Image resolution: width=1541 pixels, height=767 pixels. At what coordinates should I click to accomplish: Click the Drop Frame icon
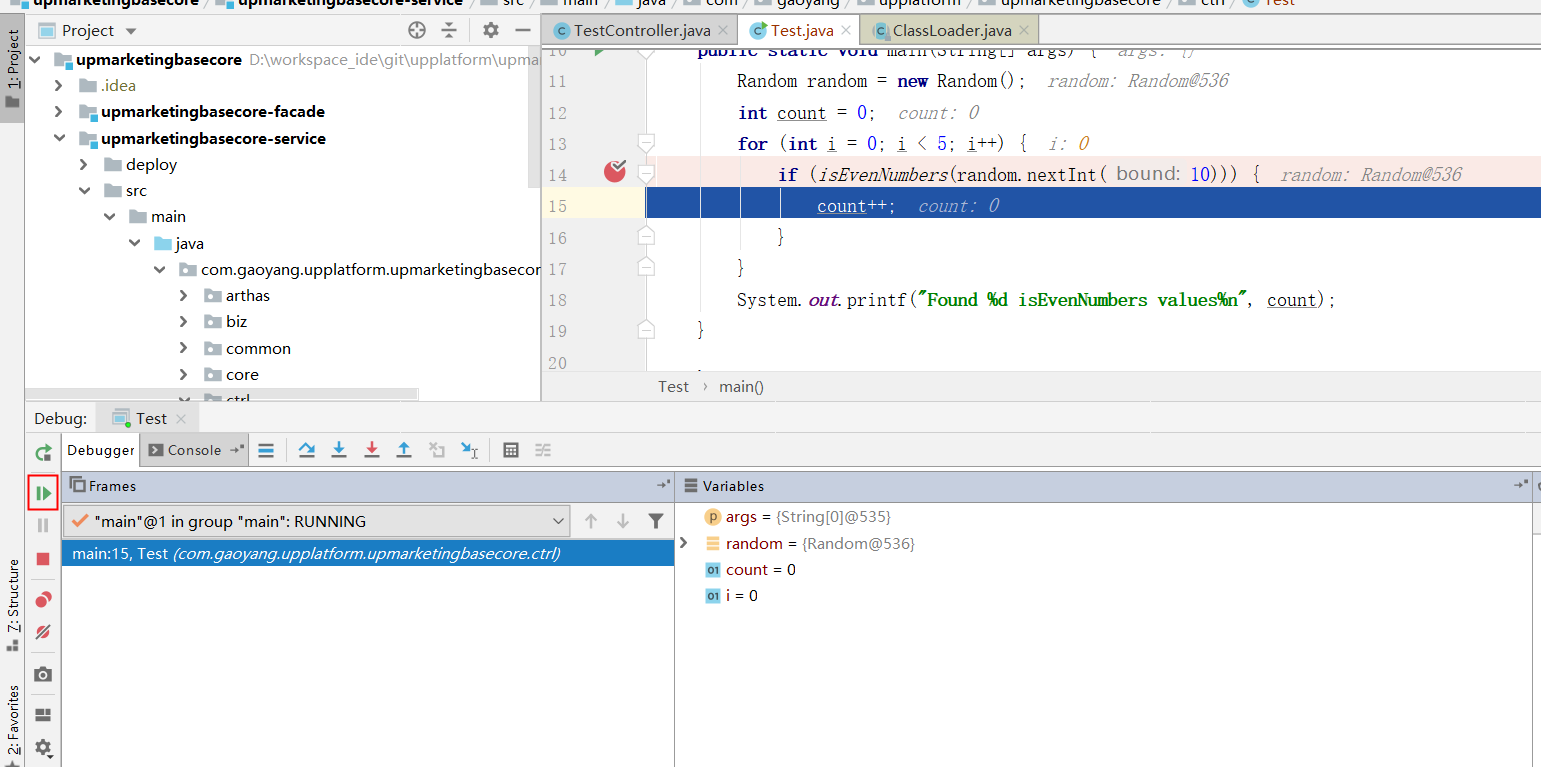tap(437, 450)
